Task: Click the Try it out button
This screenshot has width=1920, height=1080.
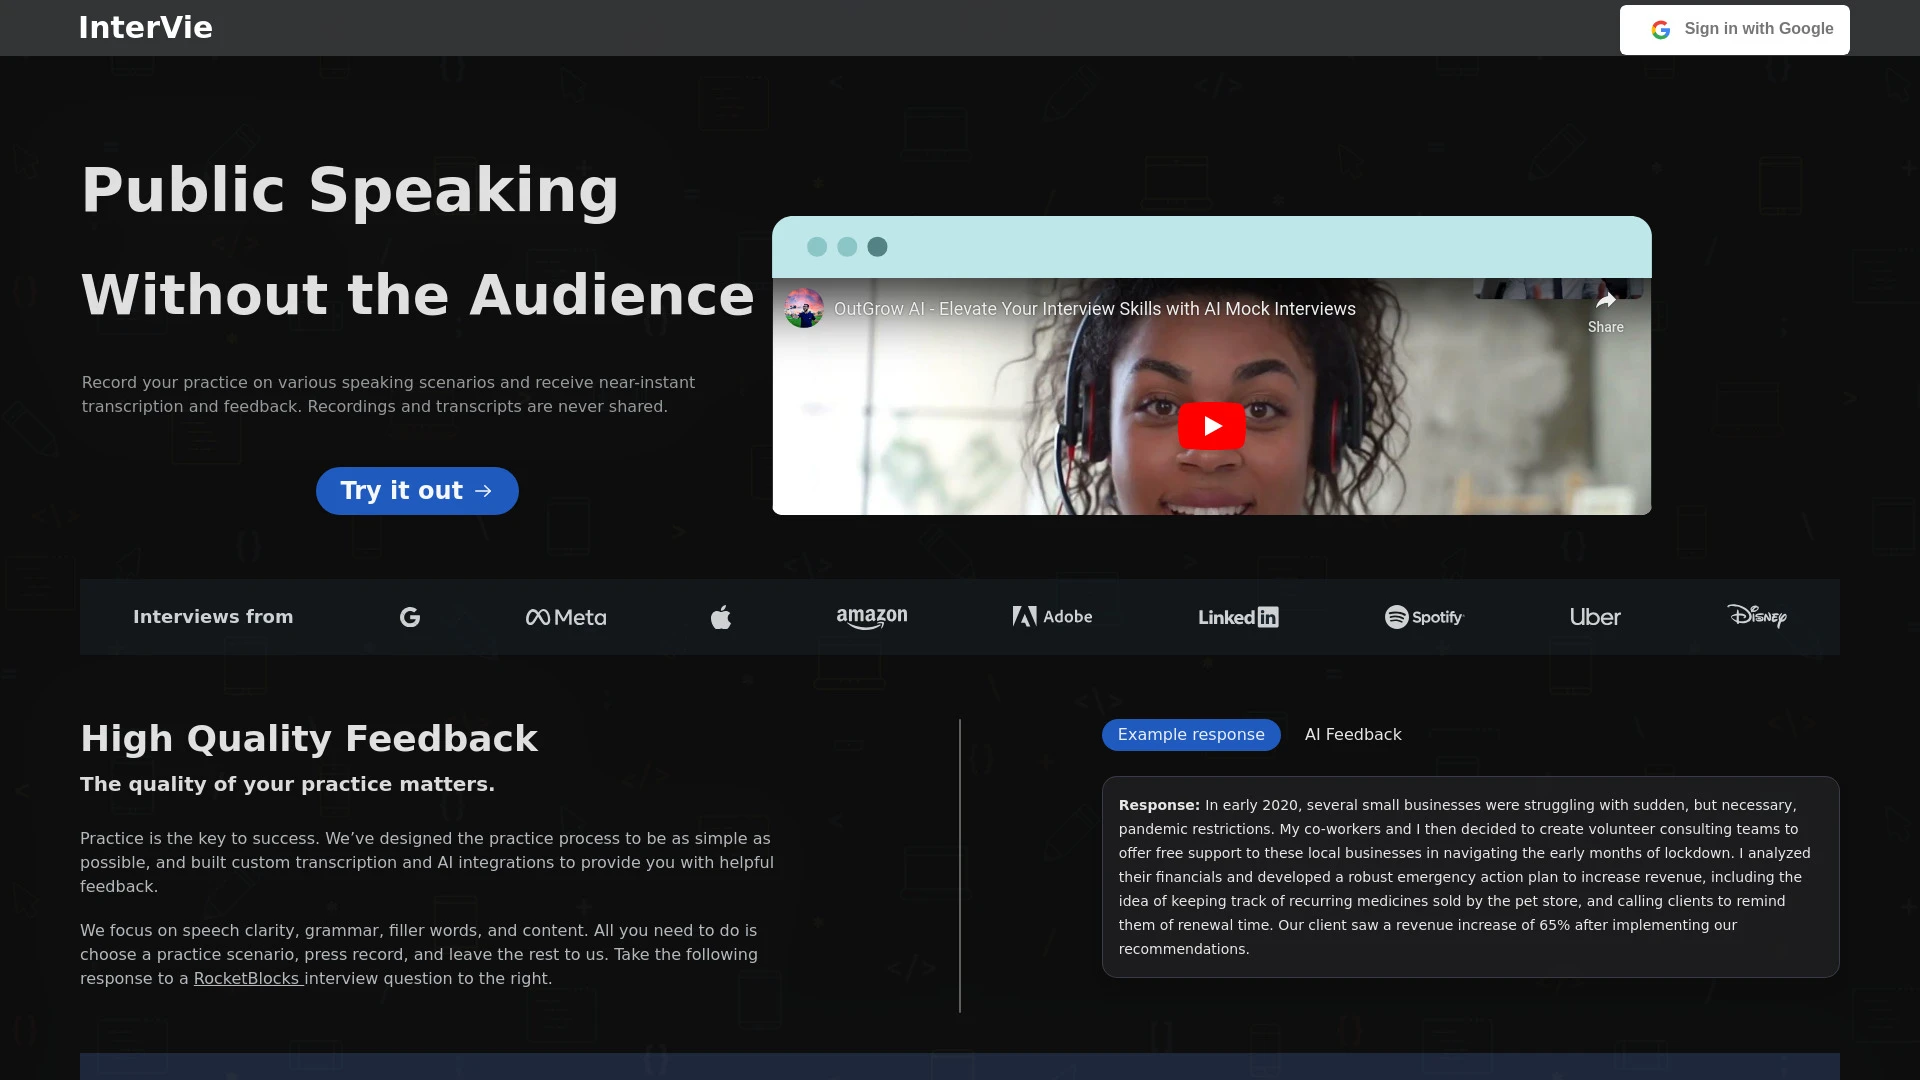Action: (417, 490)
